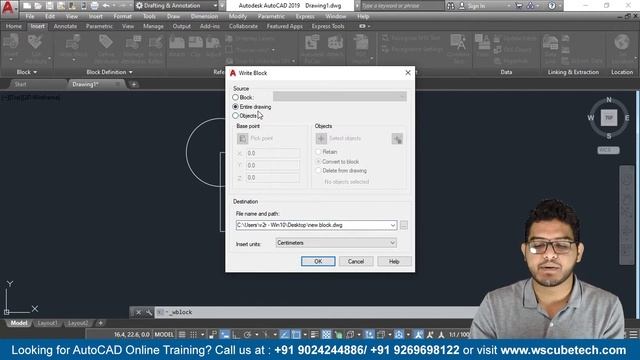This screenshot has height=360, width=640.
Task: Click the command line close X icon
Action: [138, 312]
